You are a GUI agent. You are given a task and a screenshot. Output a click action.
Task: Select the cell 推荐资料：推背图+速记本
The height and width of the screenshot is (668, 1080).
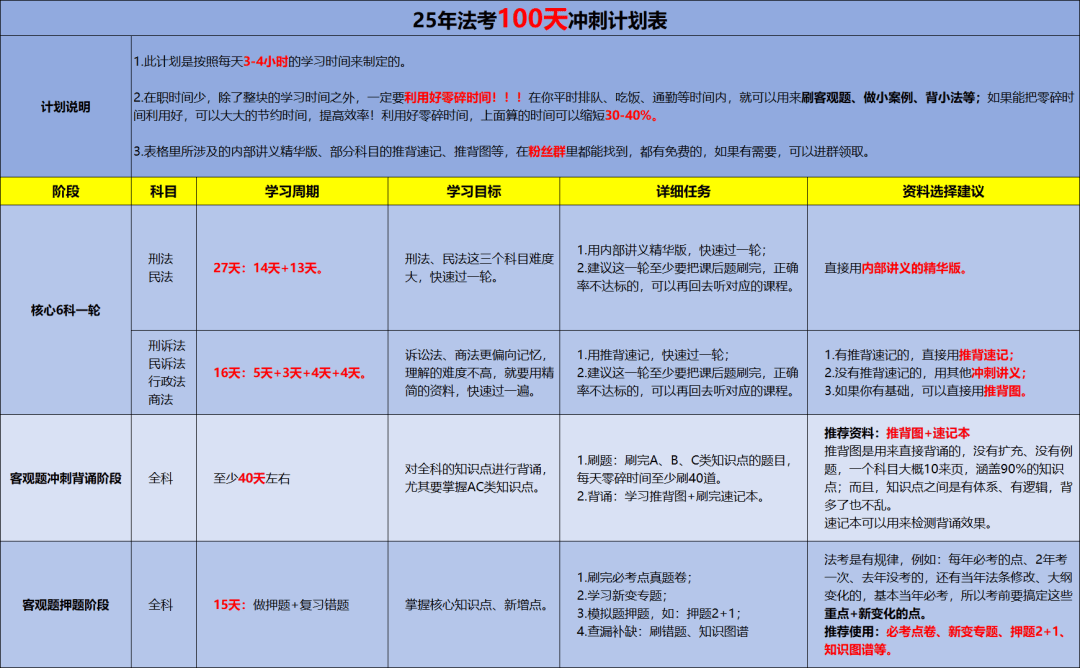point(943,478)
